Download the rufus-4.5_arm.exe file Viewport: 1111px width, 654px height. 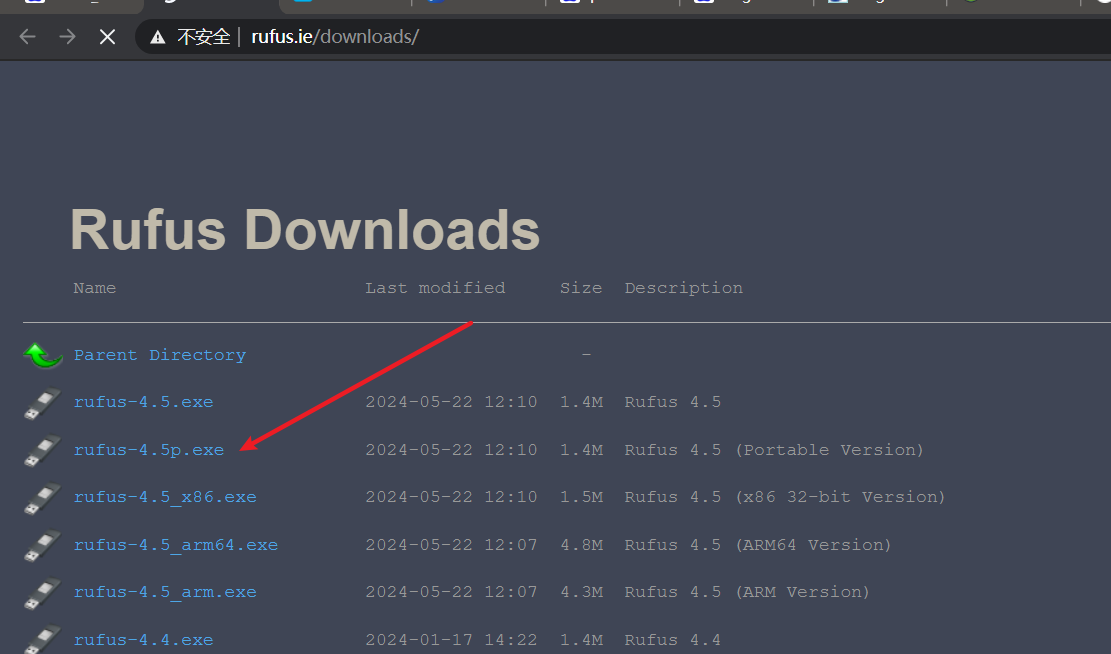click(165, 592)
